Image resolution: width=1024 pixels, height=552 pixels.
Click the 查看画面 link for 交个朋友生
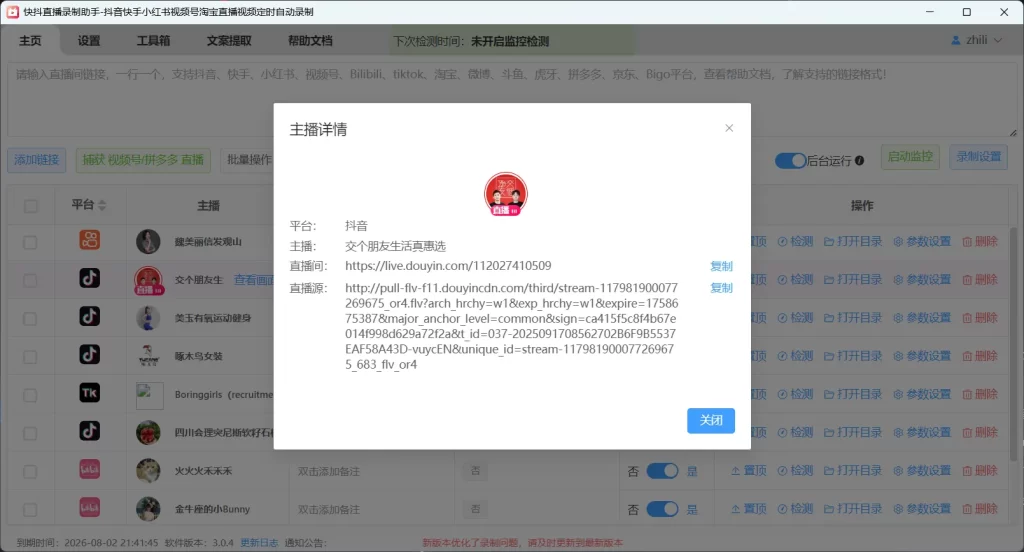253,280
